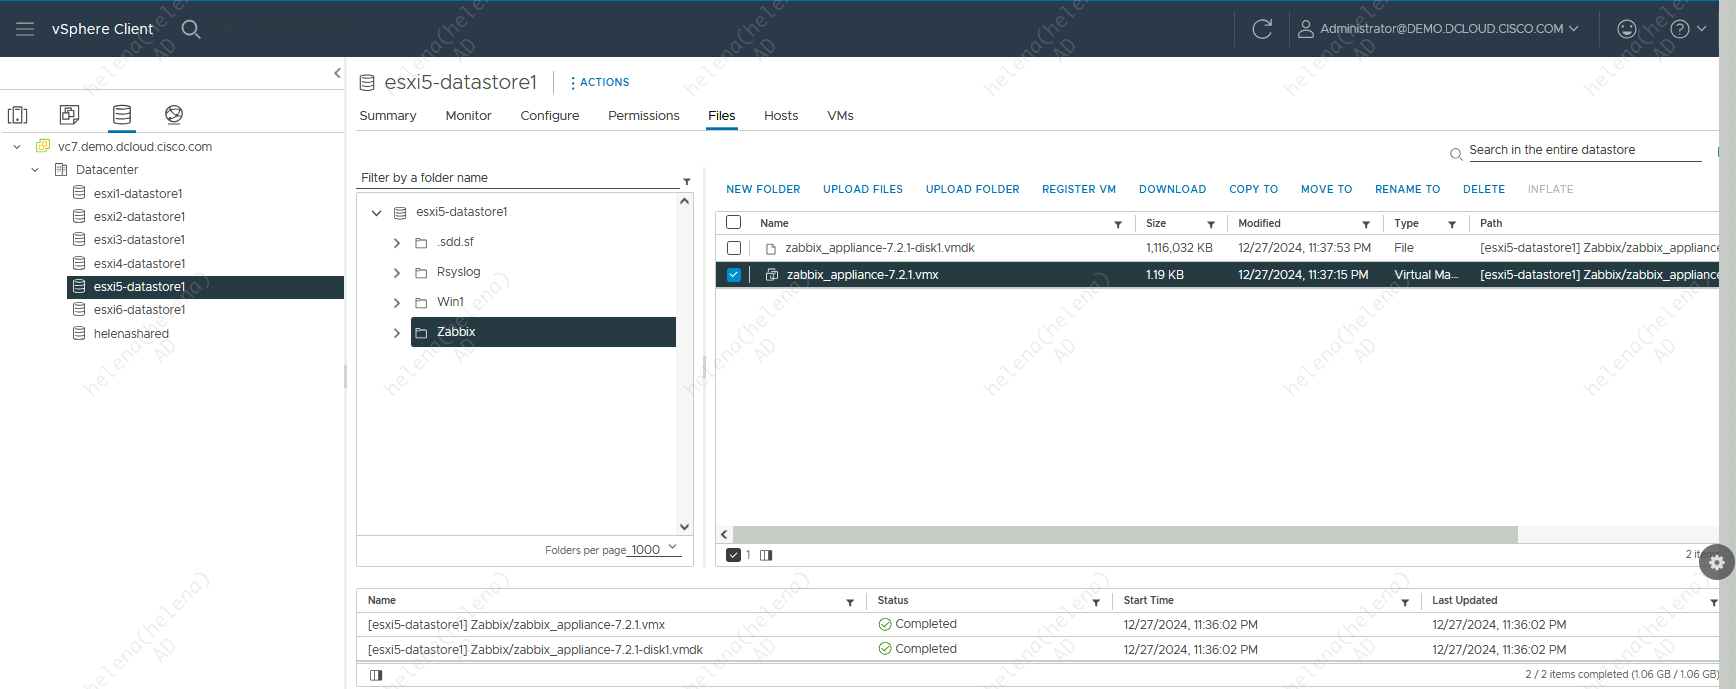Click the datastore search input field

pyautogui.click(x=1583, y=150)
